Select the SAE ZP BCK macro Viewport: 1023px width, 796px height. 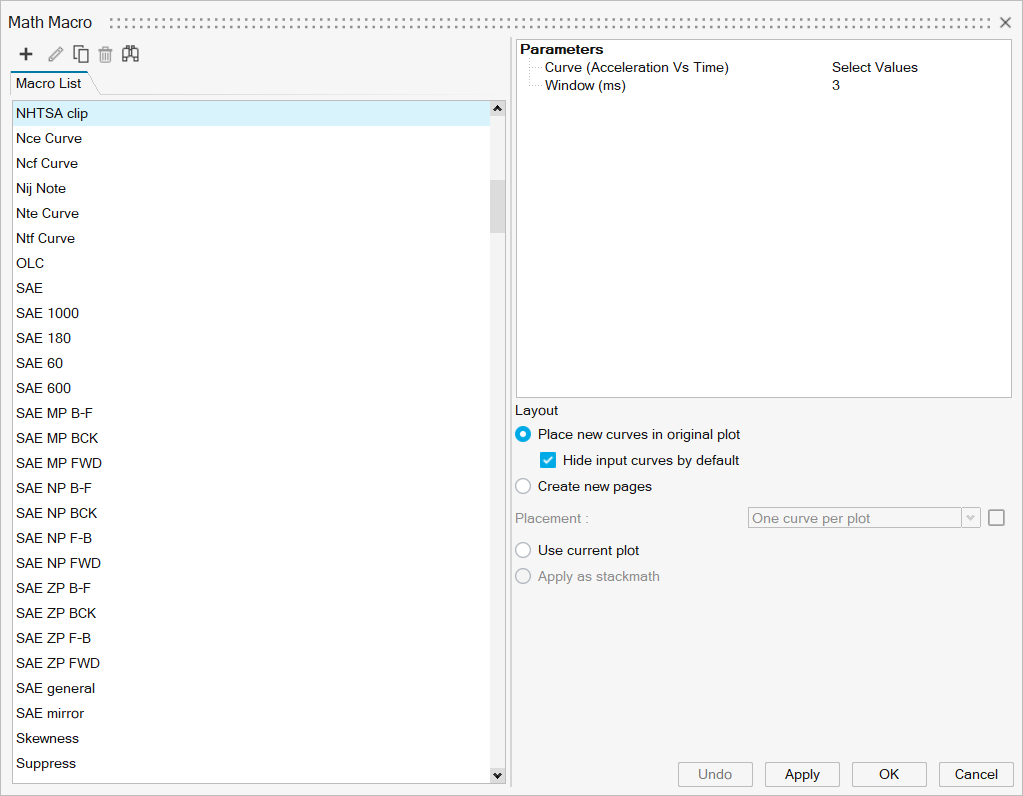tap(251, 613)
